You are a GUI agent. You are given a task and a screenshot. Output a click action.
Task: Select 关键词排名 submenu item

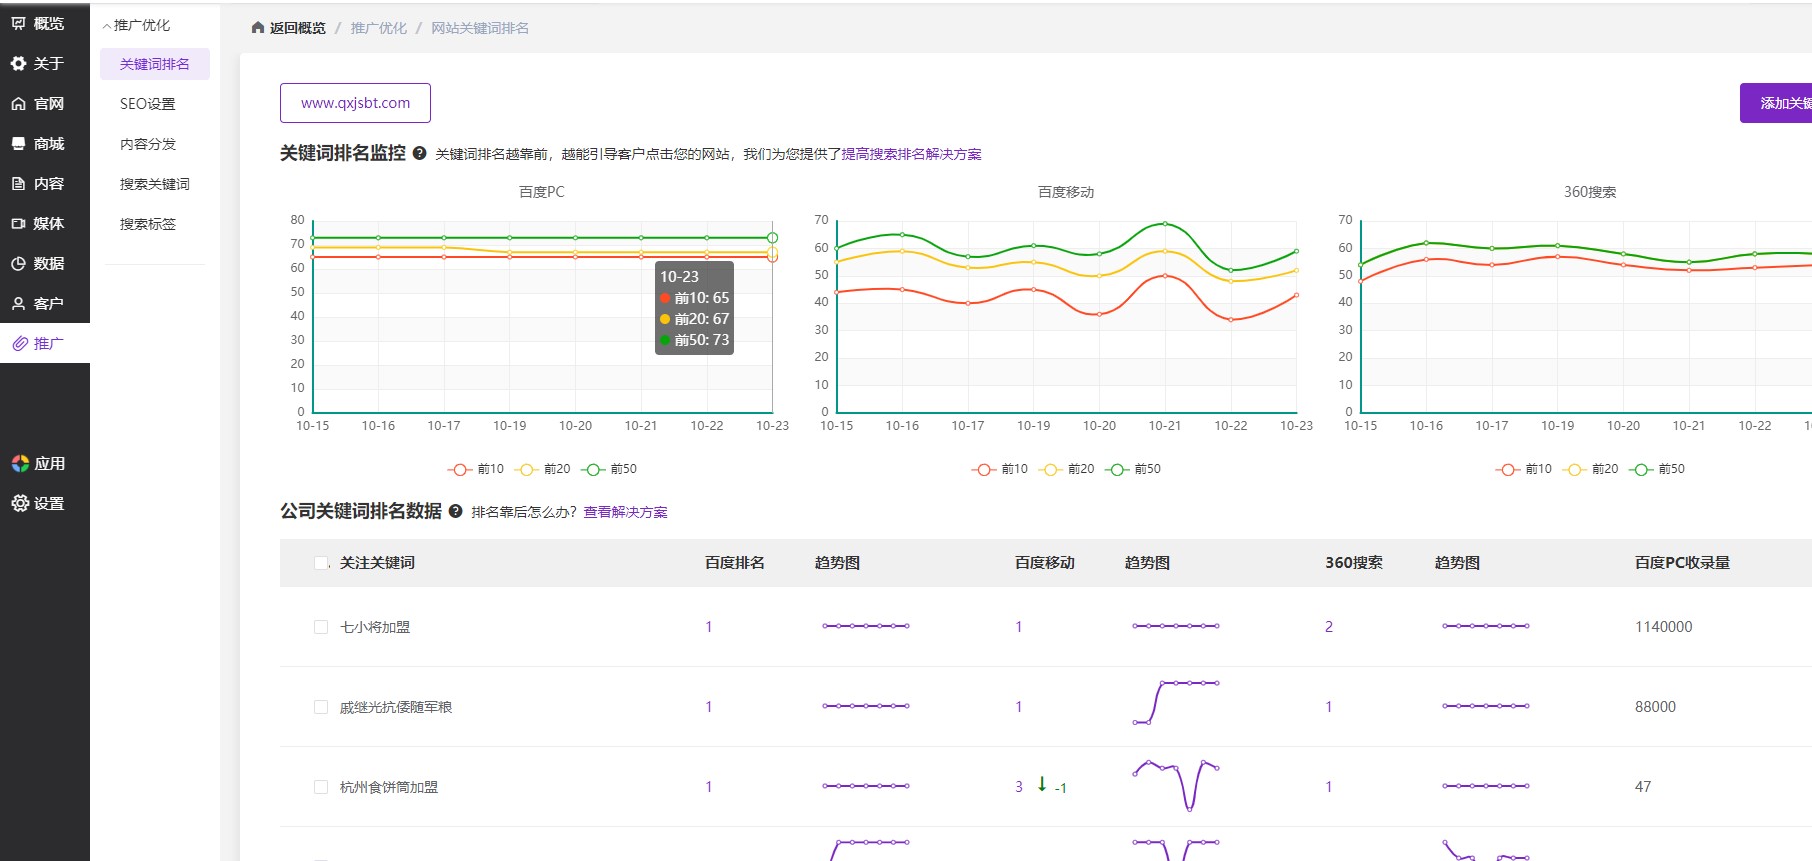click(155, 64)
